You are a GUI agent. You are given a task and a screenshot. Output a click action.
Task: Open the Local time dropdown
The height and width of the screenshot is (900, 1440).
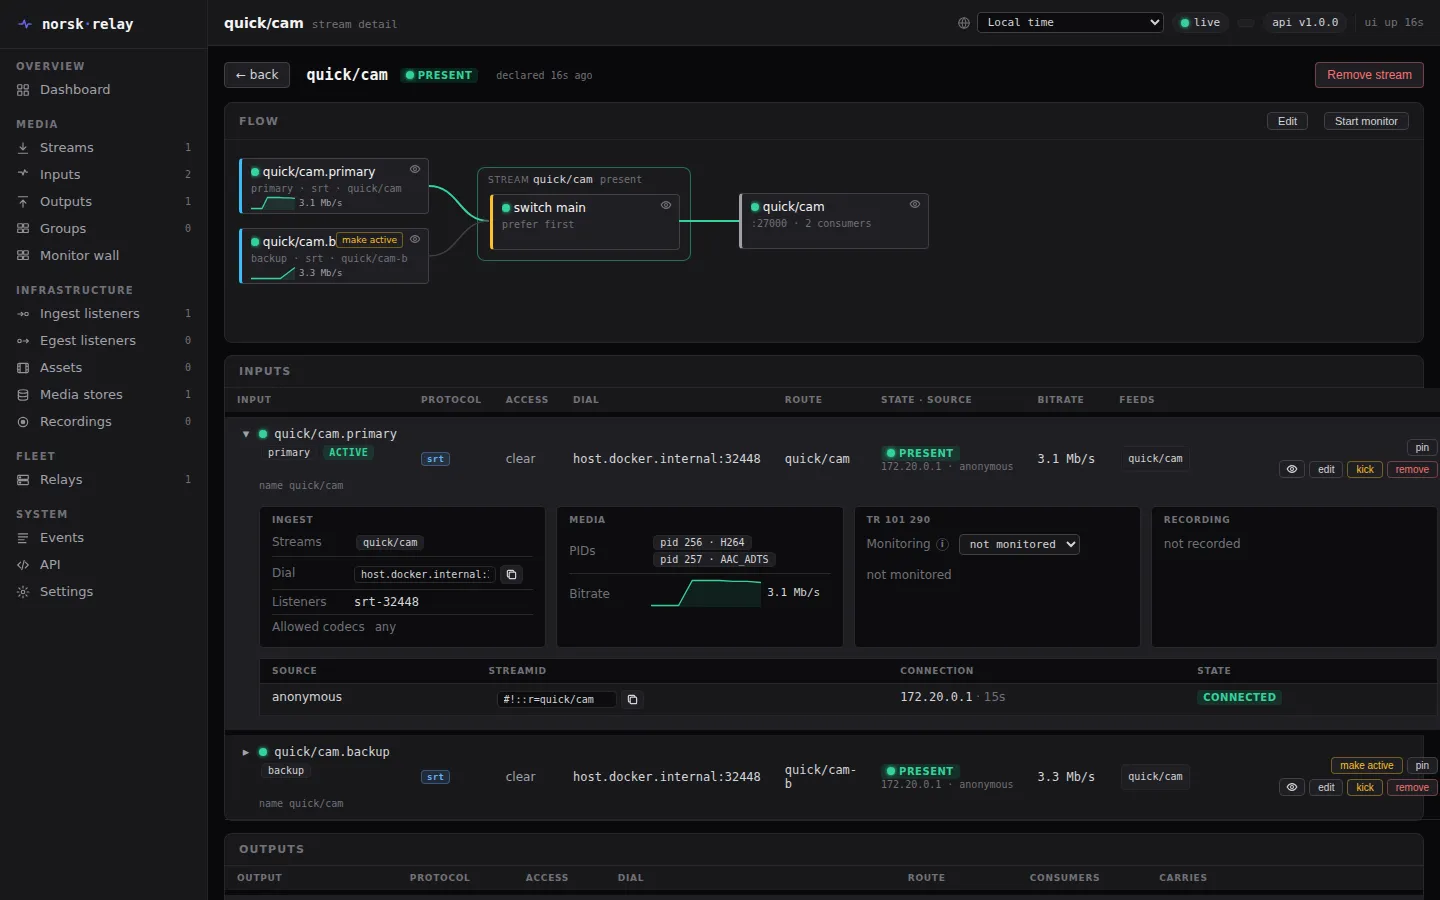point(1070,22)
